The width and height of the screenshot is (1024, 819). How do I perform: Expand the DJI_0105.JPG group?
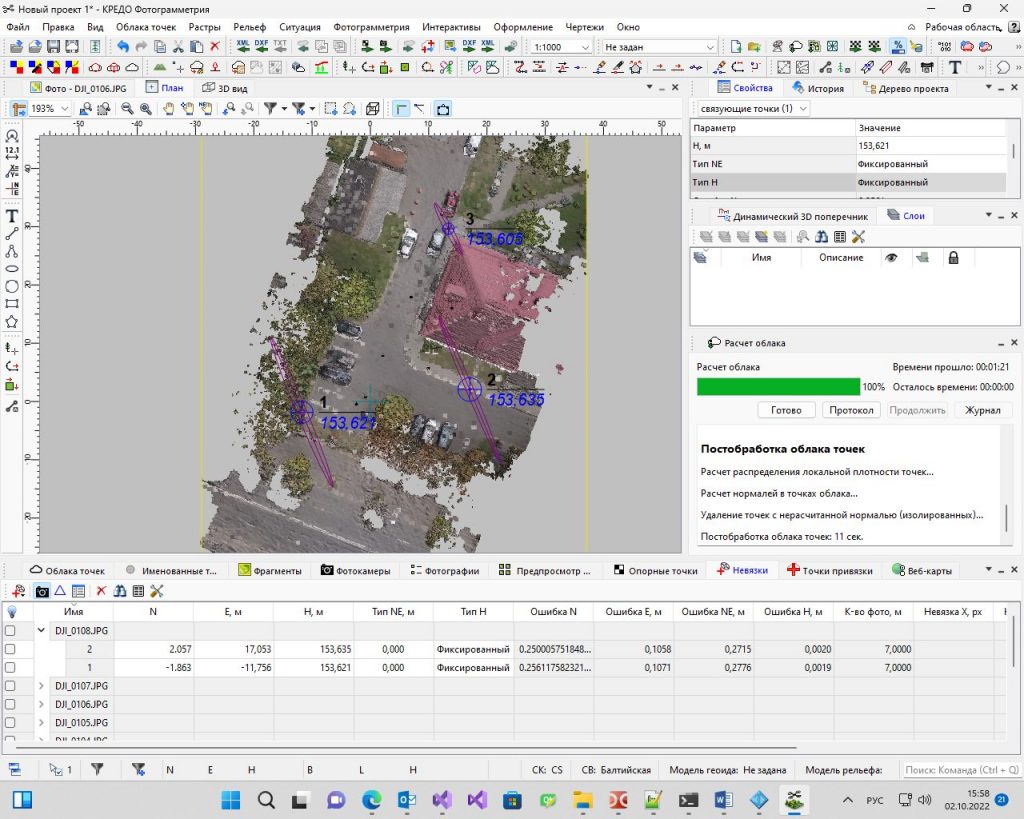click(x=41, y=722)
